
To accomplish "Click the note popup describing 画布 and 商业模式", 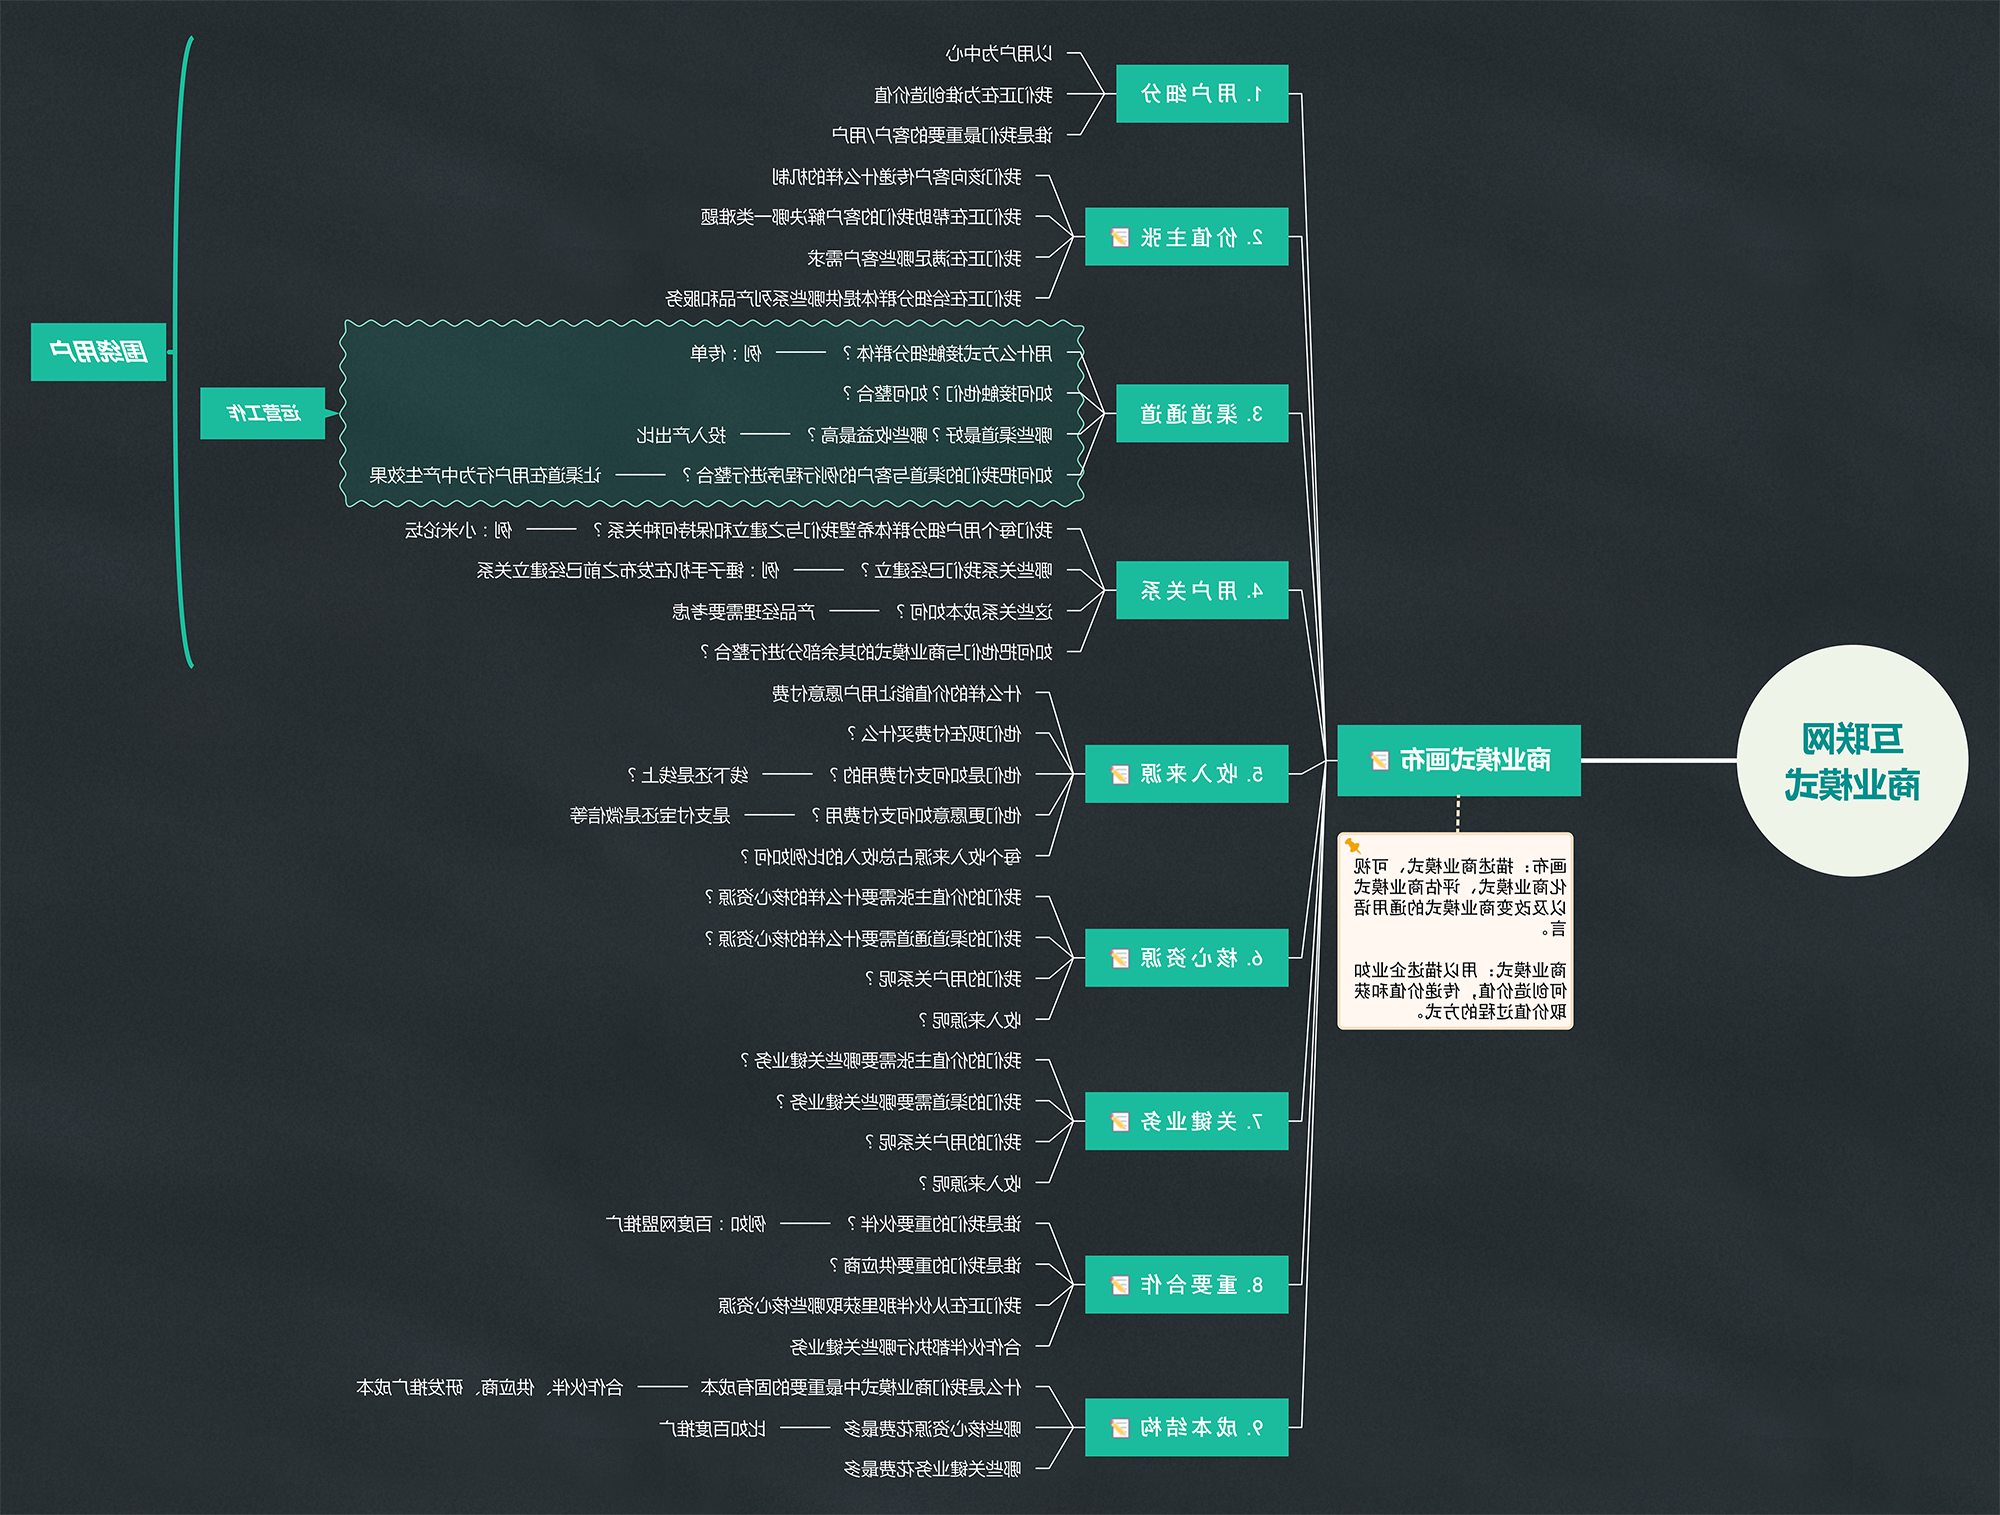I will point(1455,931).
